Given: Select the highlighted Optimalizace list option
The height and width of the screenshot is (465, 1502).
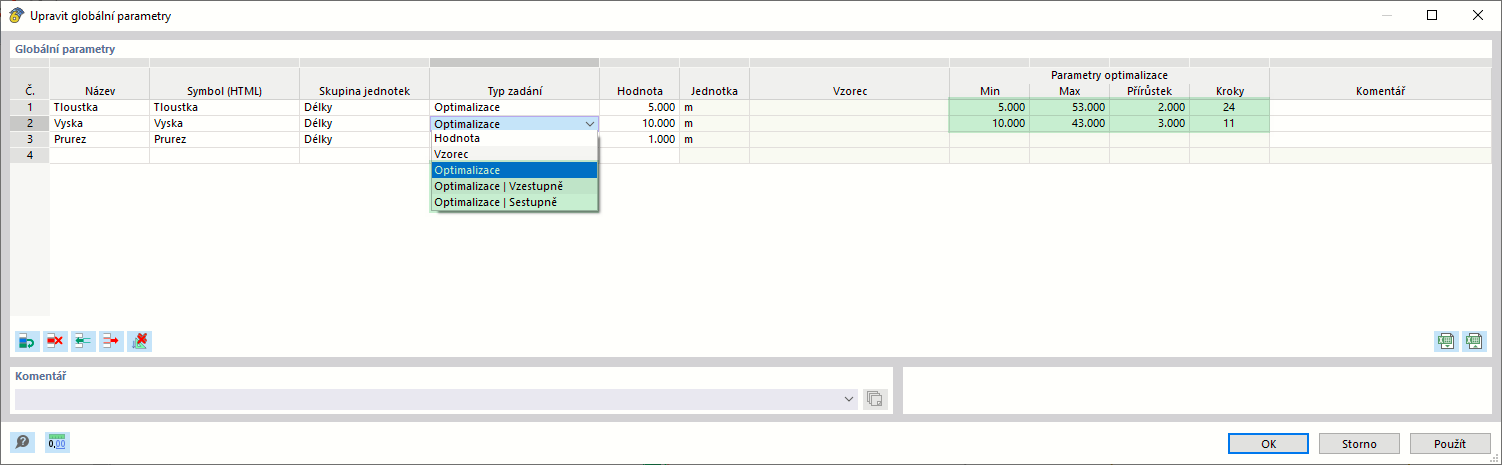Looking at the screenshot, I should (x=514, y=170).
